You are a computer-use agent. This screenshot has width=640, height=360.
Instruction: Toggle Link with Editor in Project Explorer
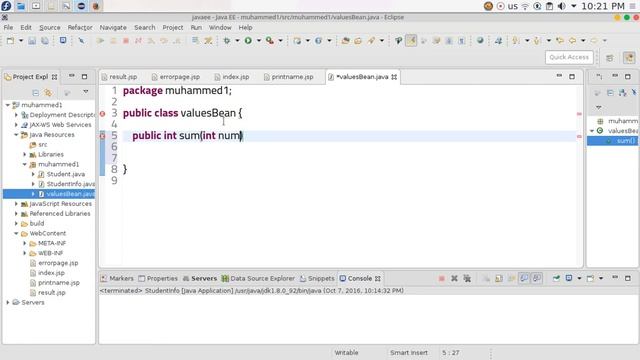48,93
